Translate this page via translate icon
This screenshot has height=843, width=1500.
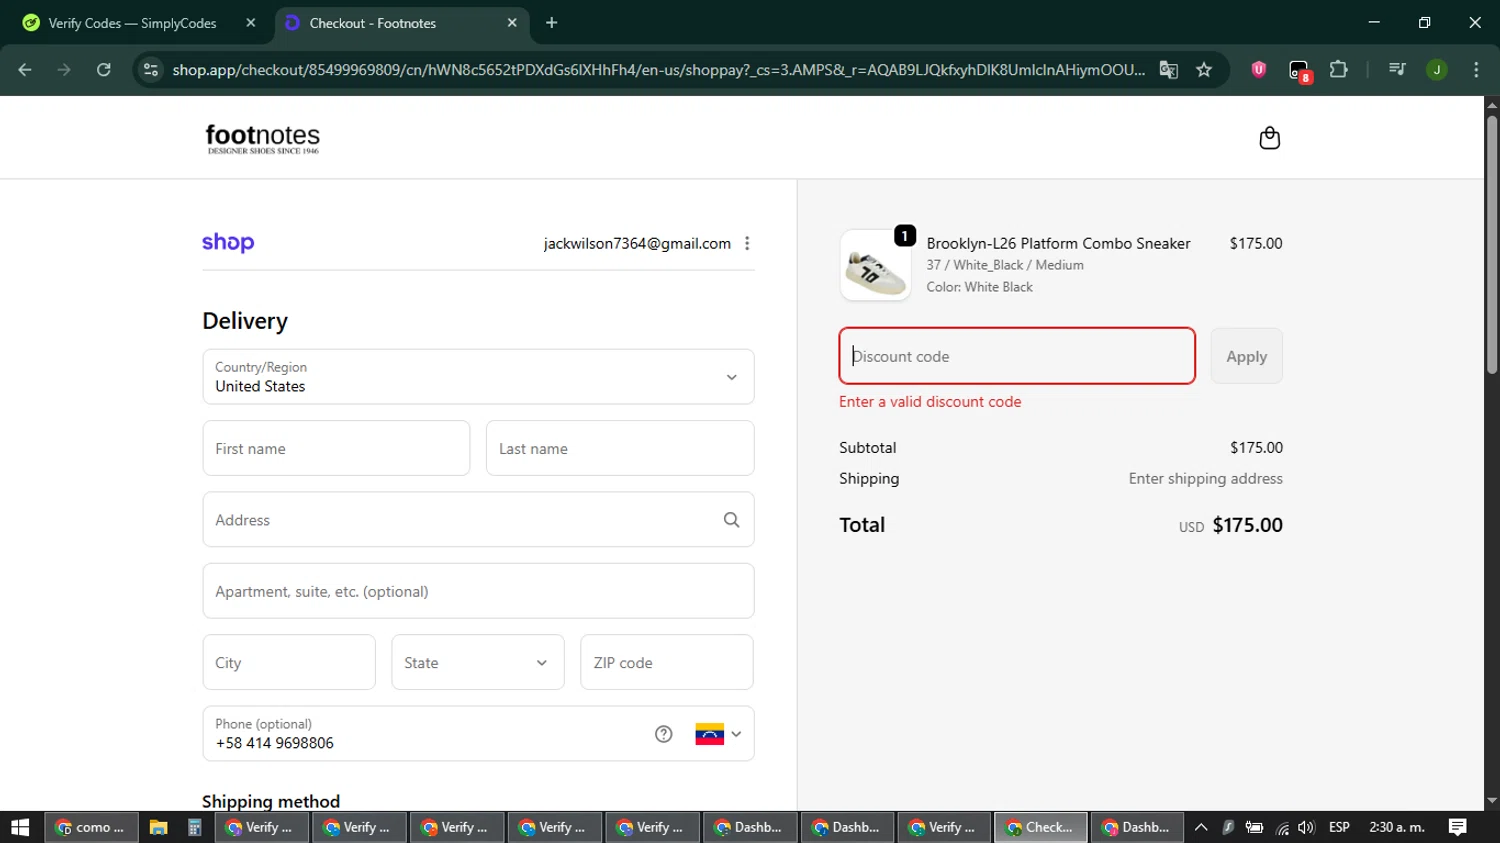pos(1168,69)
